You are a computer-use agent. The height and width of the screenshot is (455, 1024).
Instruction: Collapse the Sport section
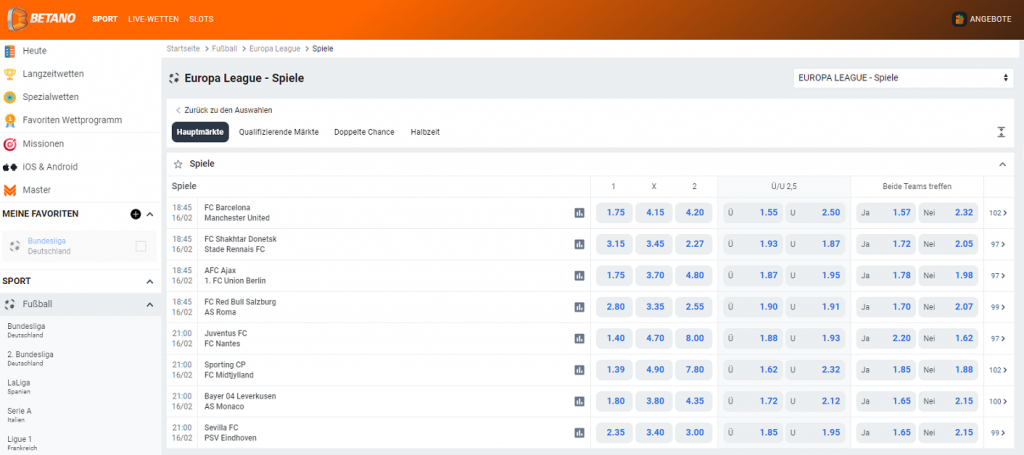150,281
